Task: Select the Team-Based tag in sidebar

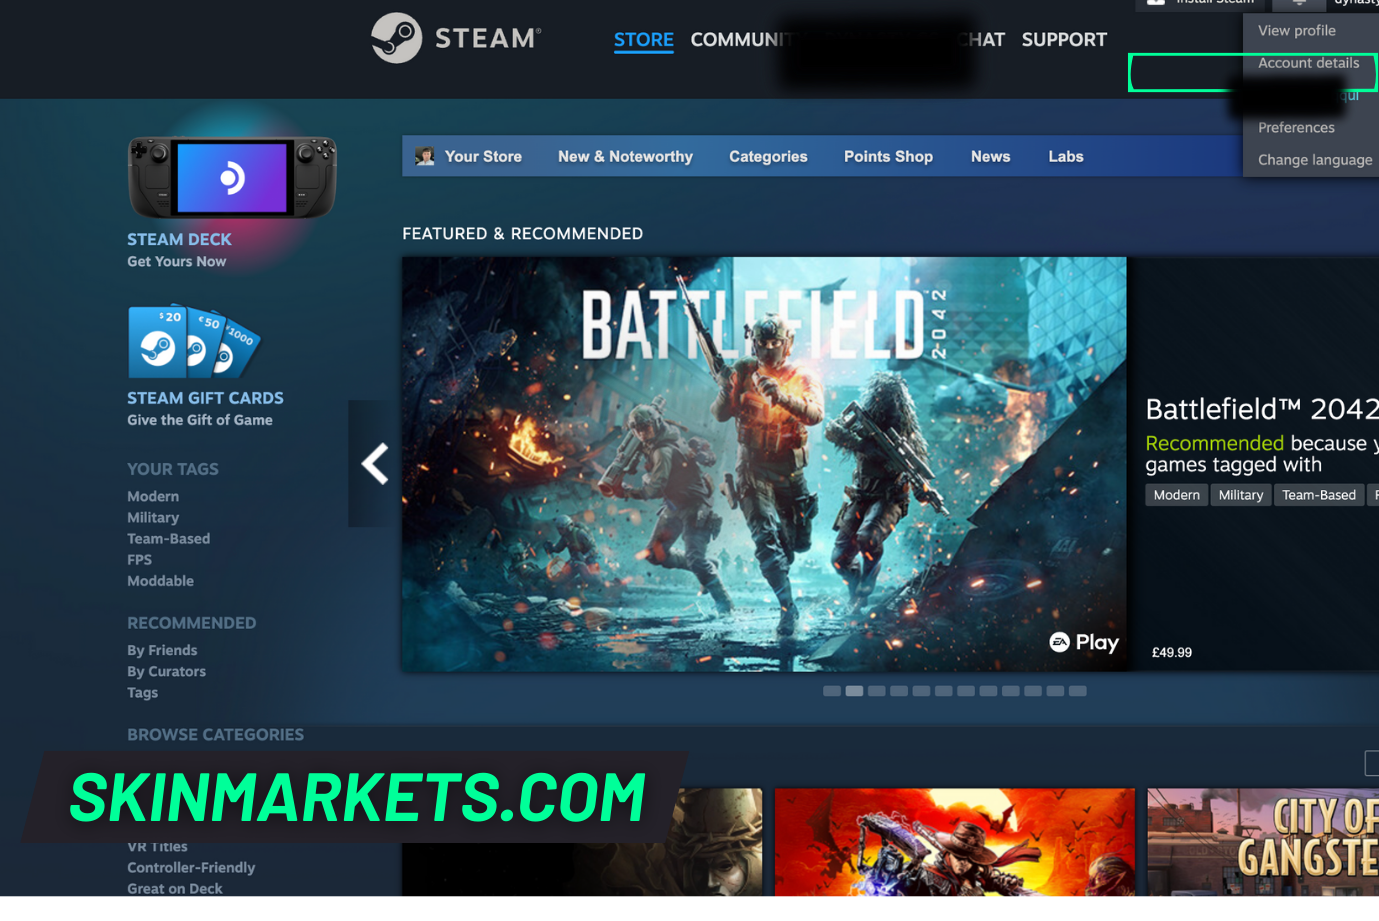Action: click(x=168, y=539)
